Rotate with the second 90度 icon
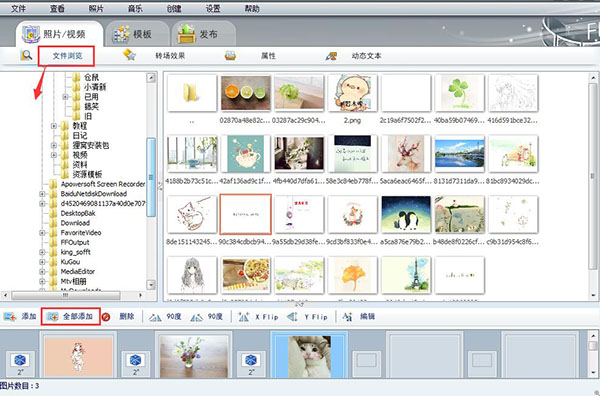The width and height of the screenshot is (600, 396). coord(197,317)
